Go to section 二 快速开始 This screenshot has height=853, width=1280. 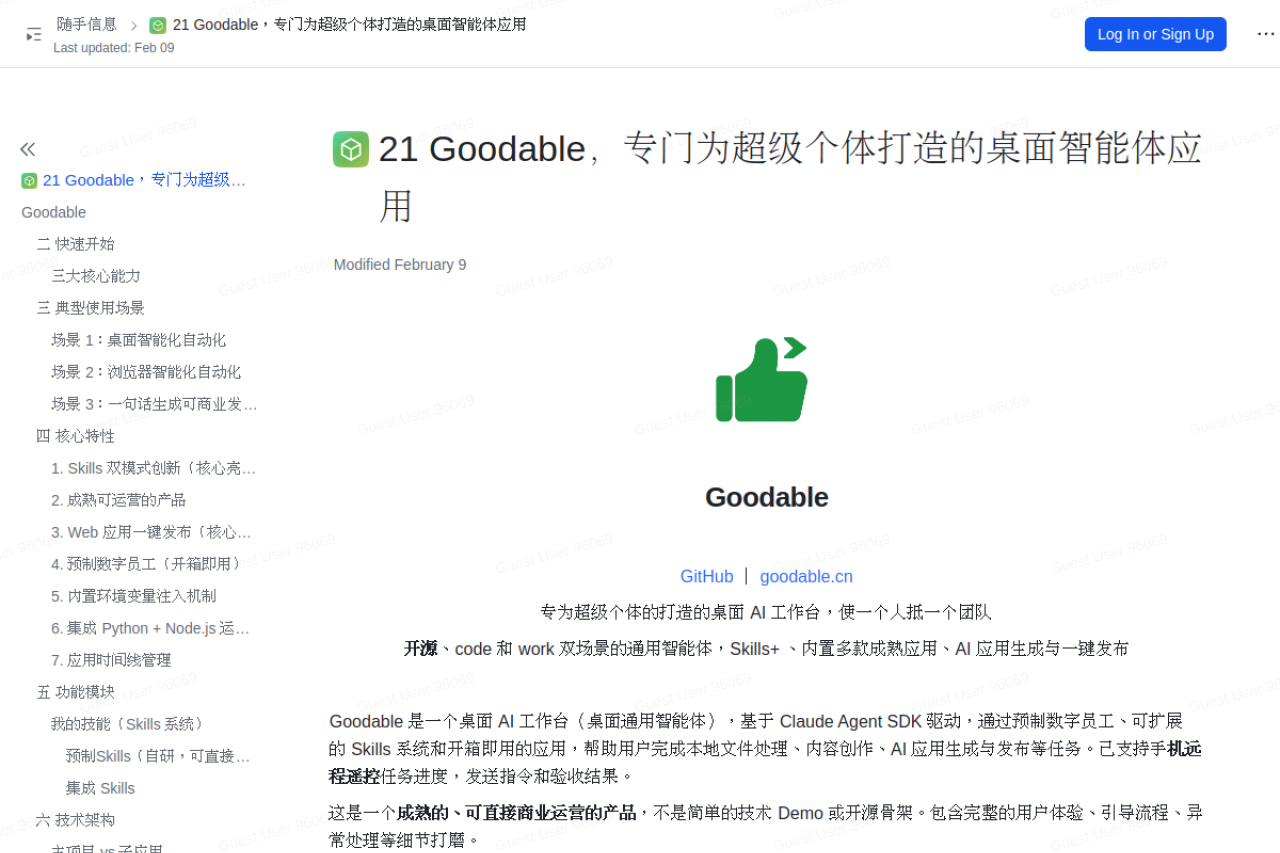(x=75, y=244)
